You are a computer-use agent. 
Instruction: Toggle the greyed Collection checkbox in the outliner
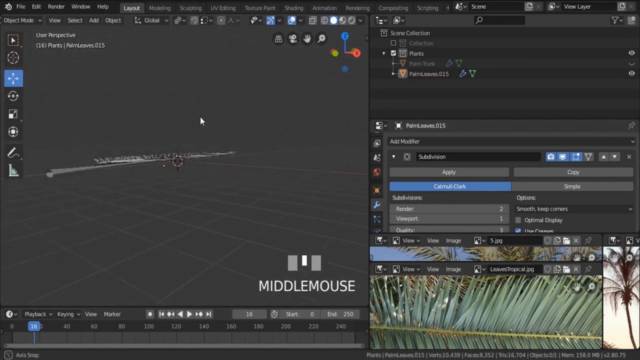pos(393,43)
